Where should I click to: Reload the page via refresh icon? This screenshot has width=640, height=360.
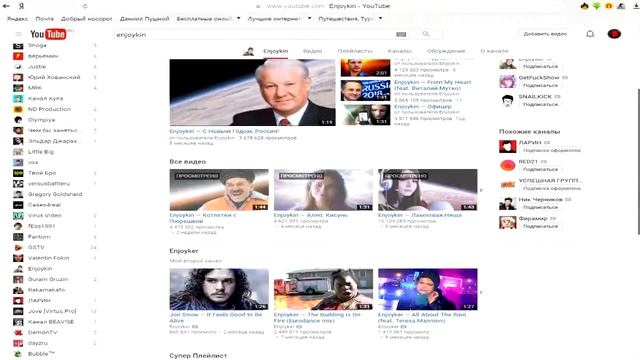click(85, 6)
